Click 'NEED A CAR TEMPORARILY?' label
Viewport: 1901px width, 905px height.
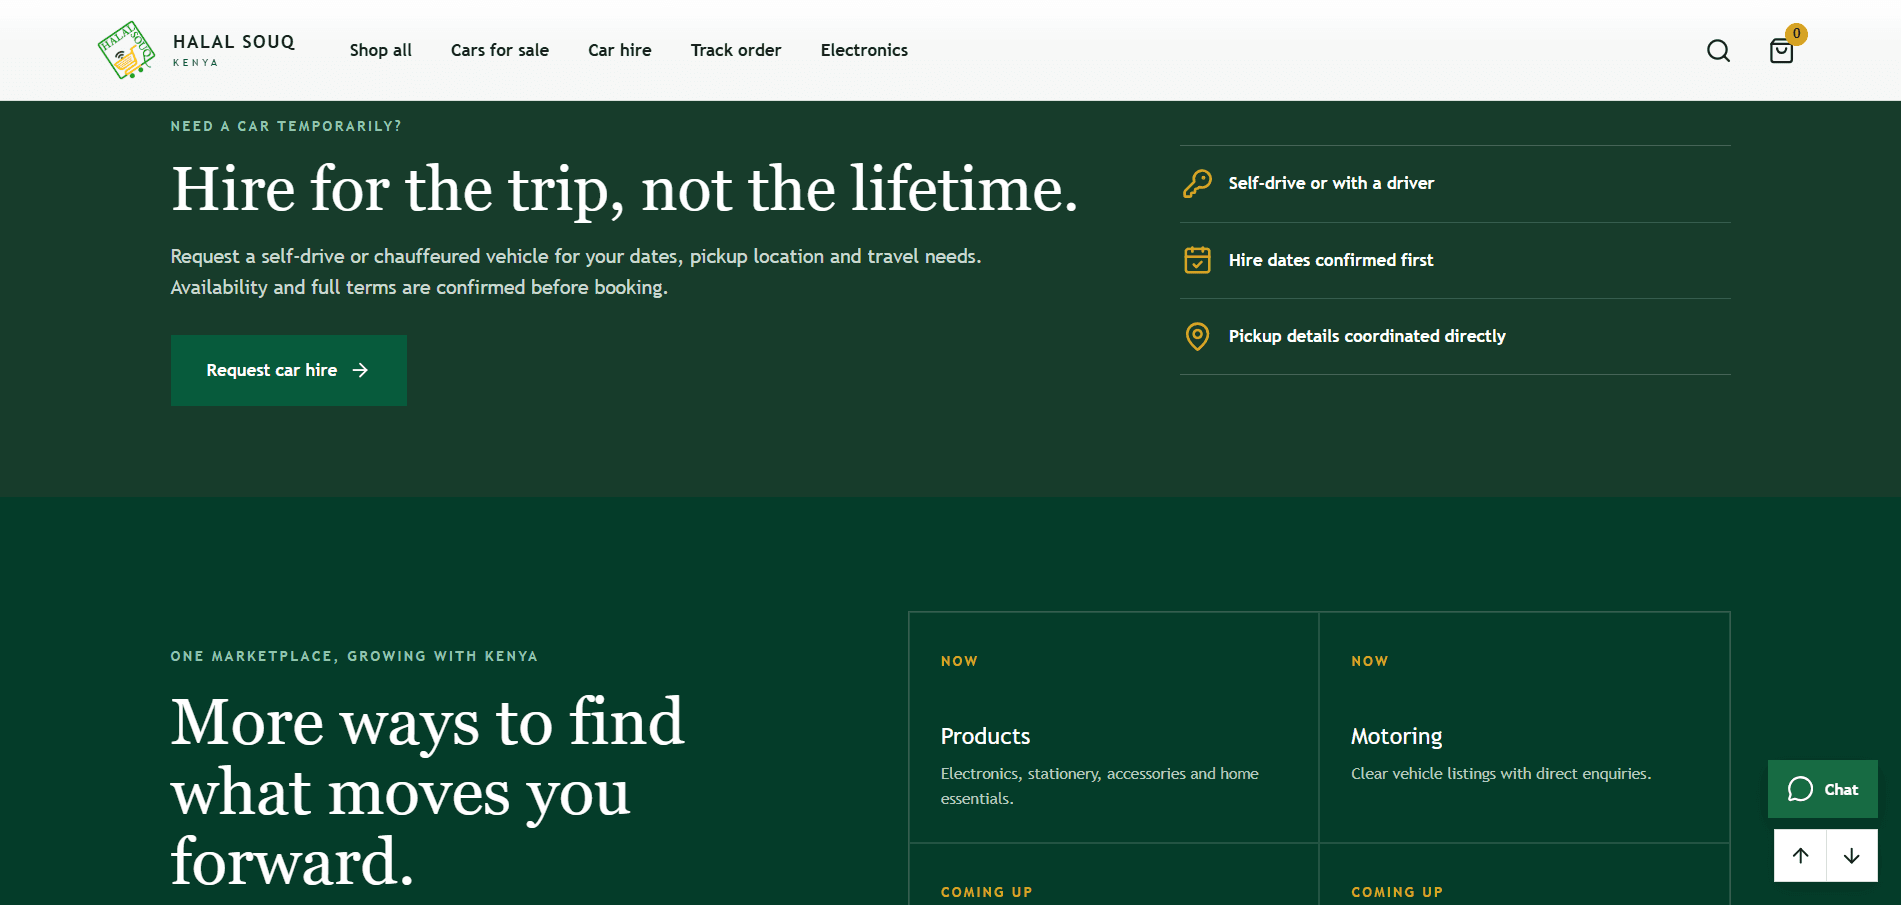(286, 126)
